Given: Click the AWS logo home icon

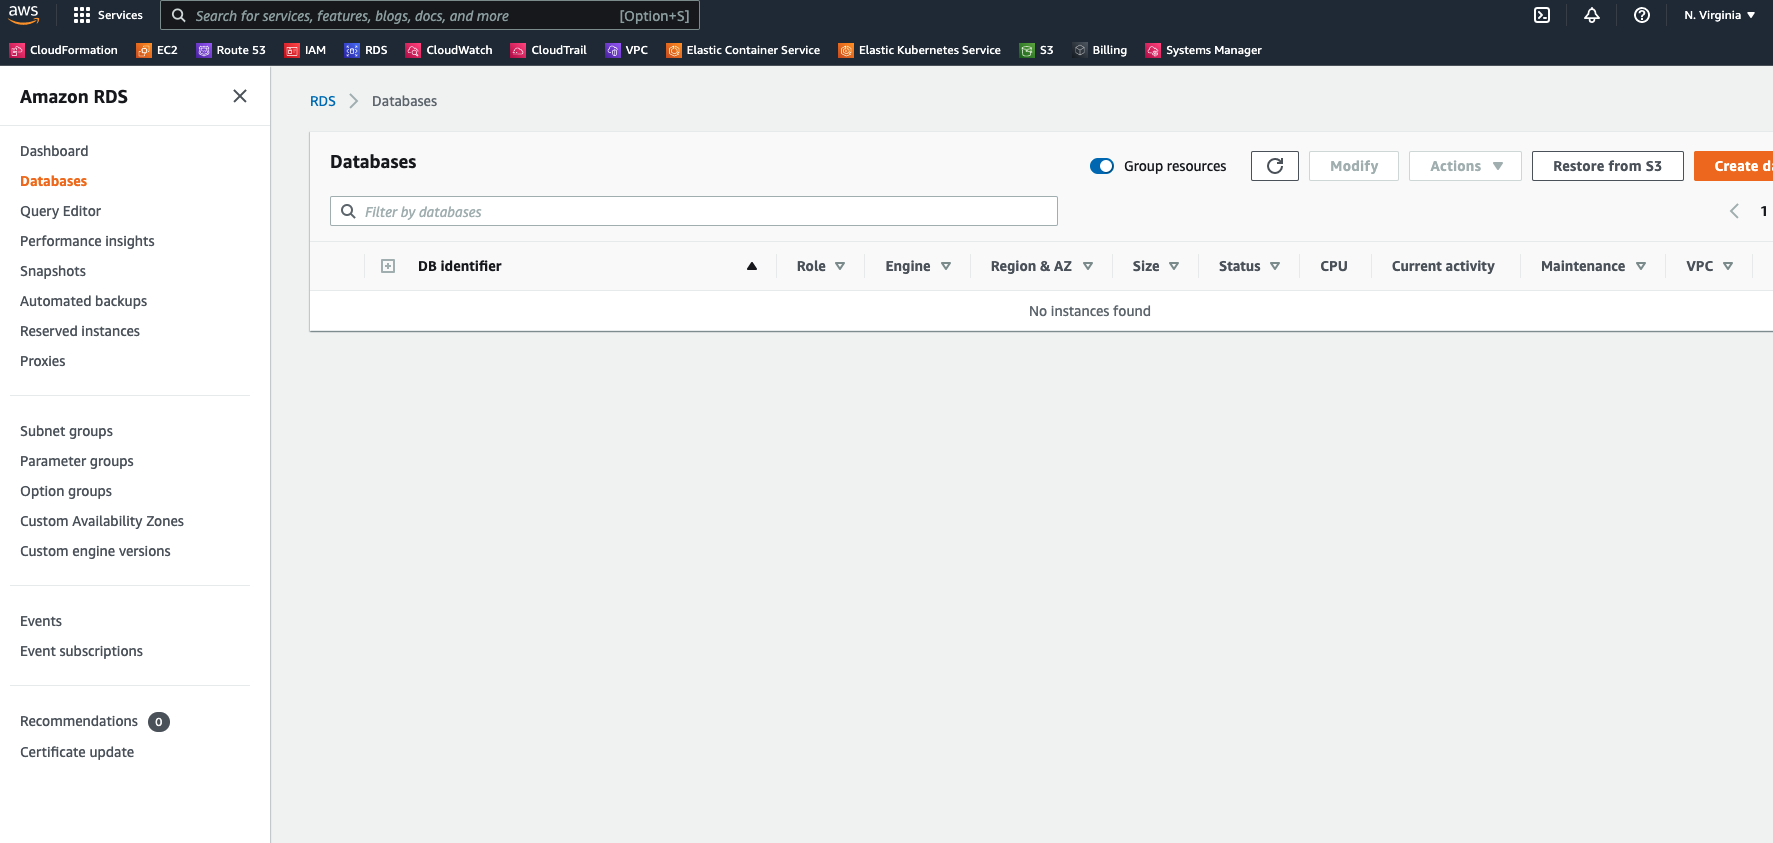Looking at the screenshot, I should (24, 14).
